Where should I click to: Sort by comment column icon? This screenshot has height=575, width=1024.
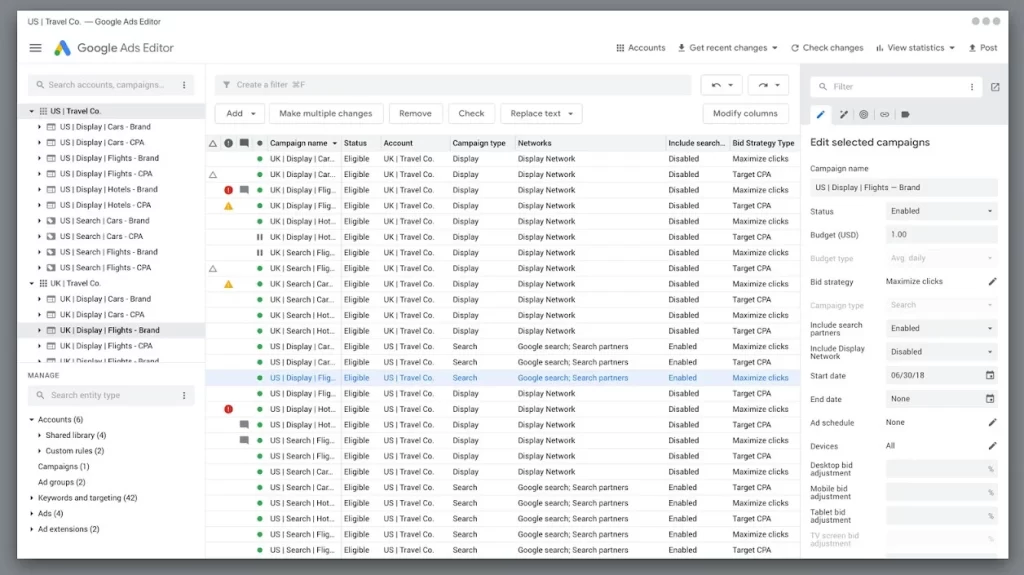pyautogui.click(x=244, y=143)
